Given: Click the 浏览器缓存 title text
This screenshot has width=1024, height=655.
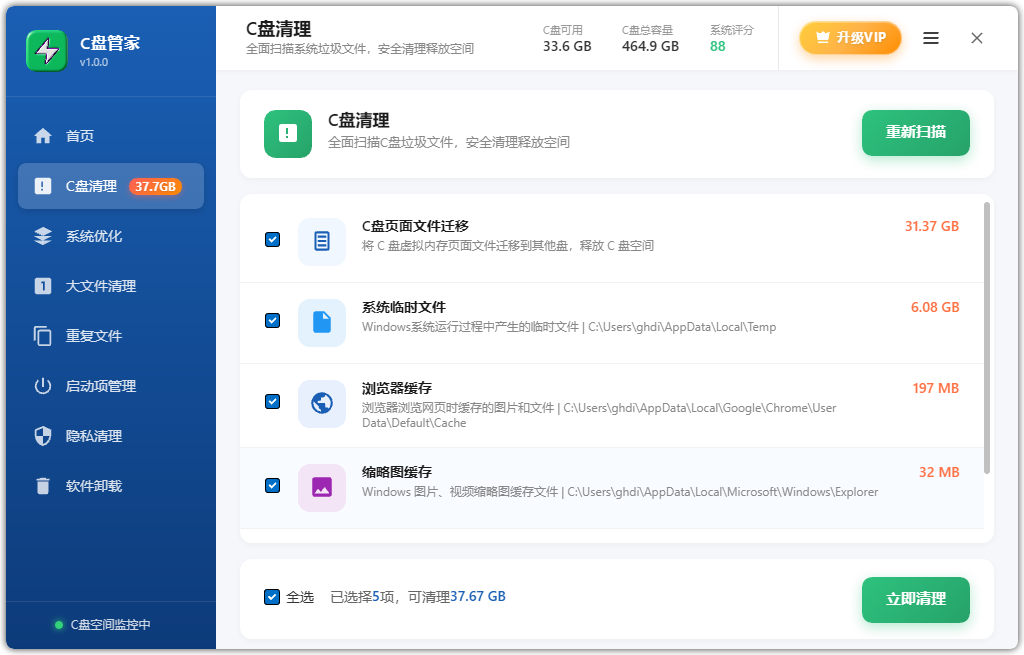Looking at the screenshot, I should pyautogui.click(x=397, y=389).
